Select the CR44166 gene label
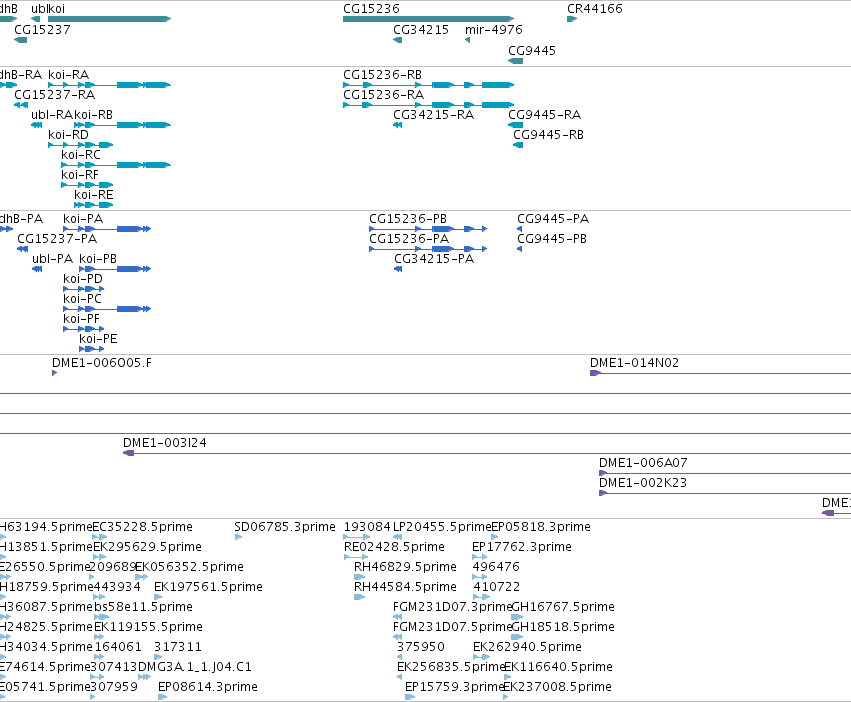Viewport: 851px width, 702px height. tap(595, 9)
